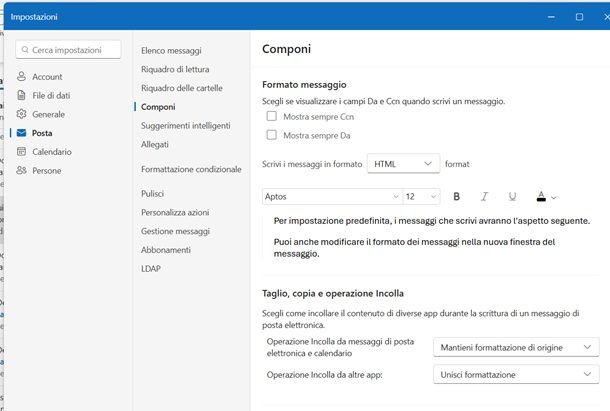This screenshot has height=411, width=610.
Task: Open Gestione messaggi settings page
Action: click(x=175, y=231)
